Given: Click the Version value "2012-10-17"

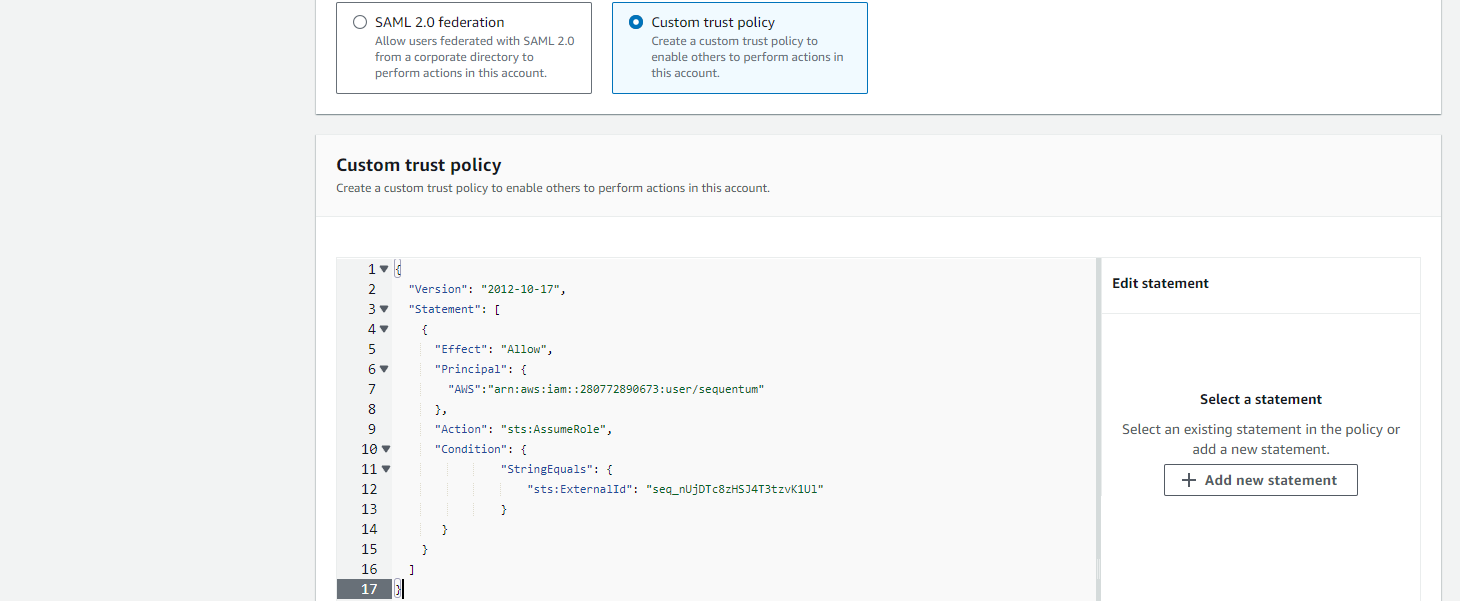Looking at the screenshot, I should click(x=522, y=289).
